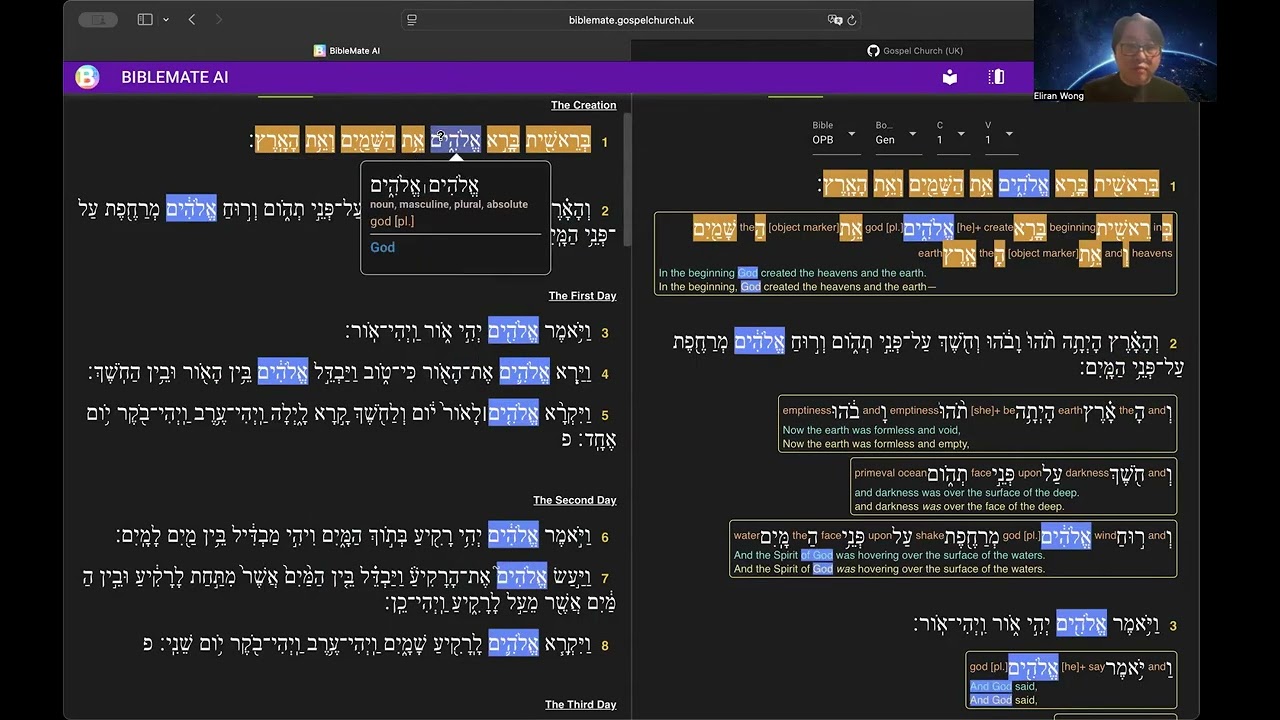Viewport: 1280px width, 720px height.
Task: Click Eliran Wong webcam thumbnail
Action: click(1125, 51)
